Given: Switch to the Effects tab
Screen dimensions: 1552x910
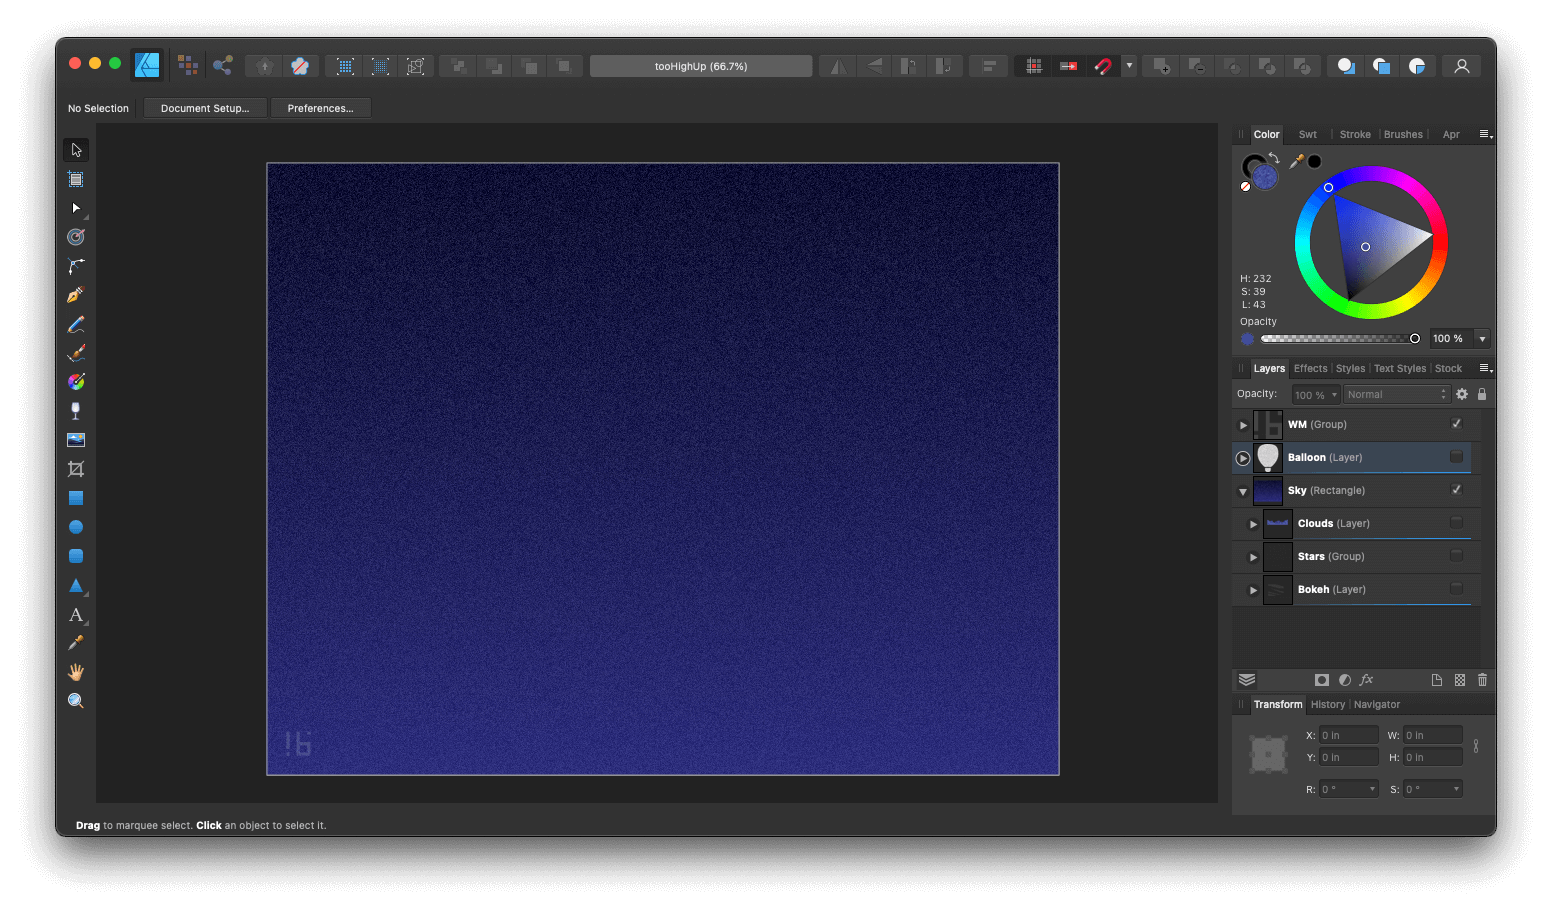Looking at the screenshot, I should (1310, 368).
